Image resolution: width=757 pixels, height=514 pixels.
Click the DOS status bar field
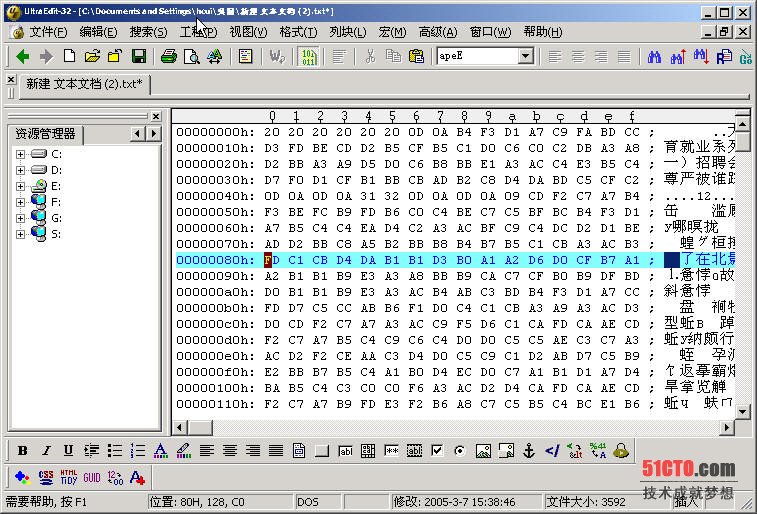pos(316,502)
